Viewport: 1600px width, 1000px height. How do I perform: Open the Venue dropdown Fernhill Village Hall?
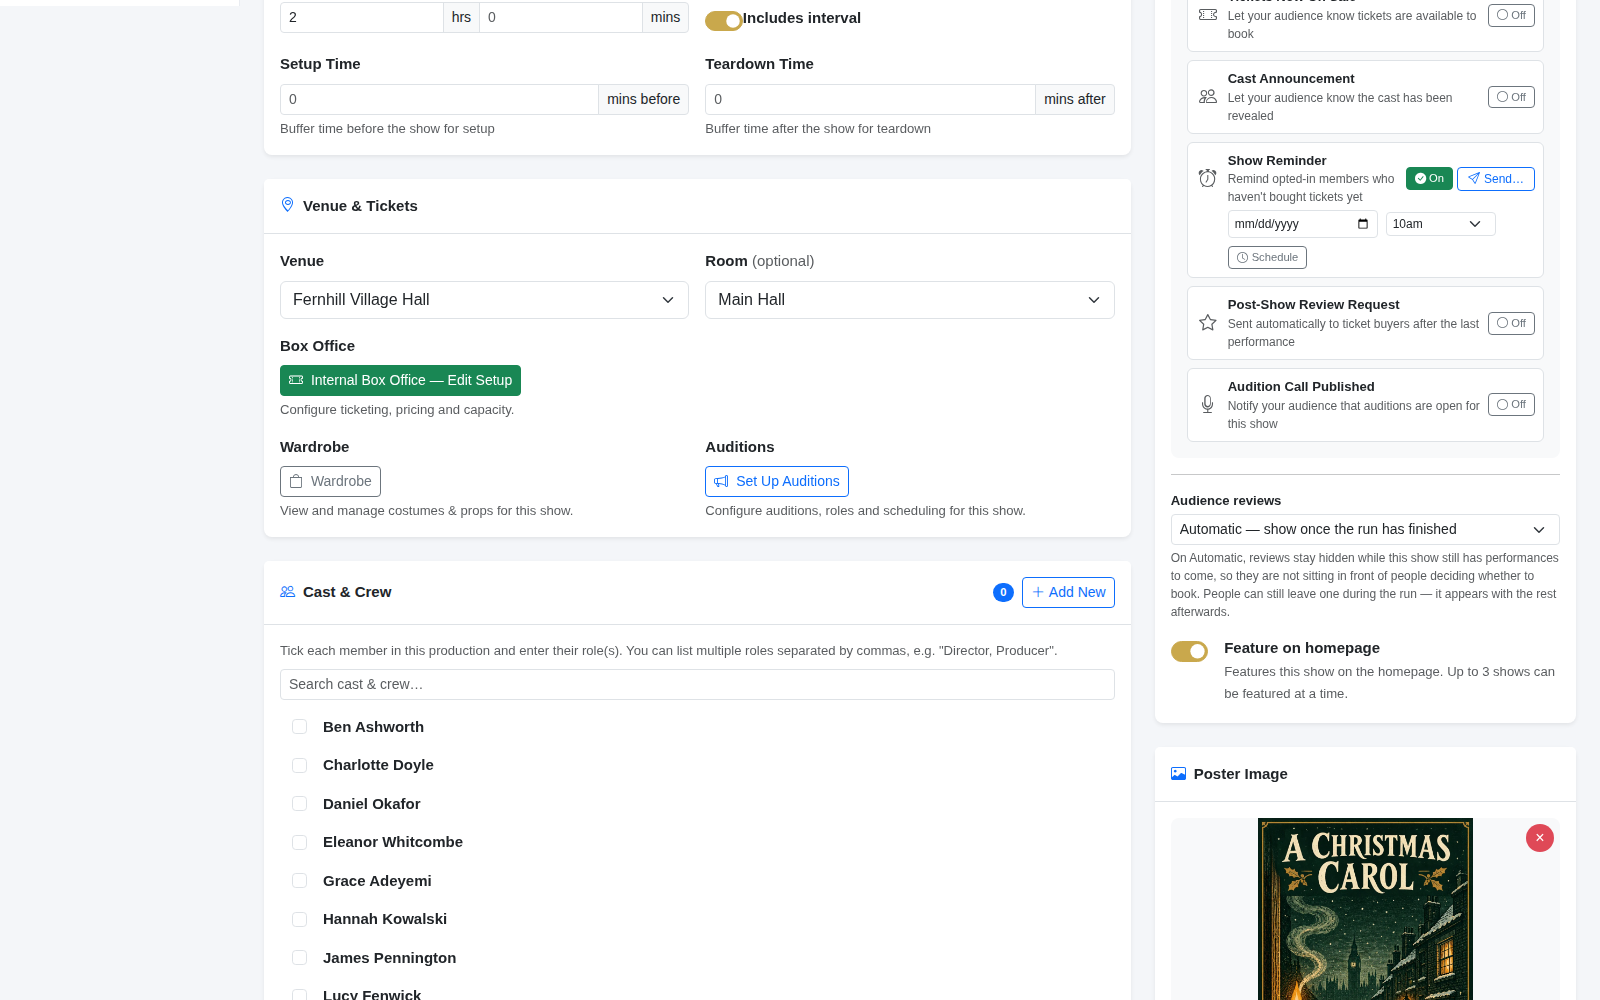pyautogui.click(x=484, y=300)
